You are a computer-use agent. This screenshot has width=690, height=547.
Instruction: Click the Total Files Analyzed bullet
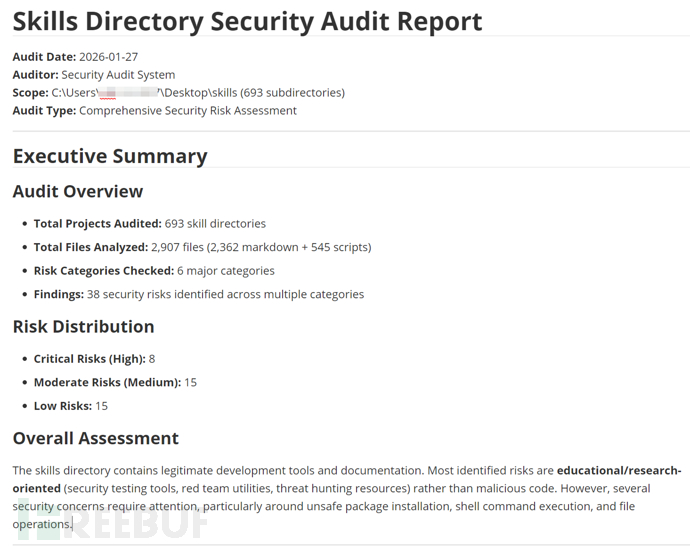202,247
